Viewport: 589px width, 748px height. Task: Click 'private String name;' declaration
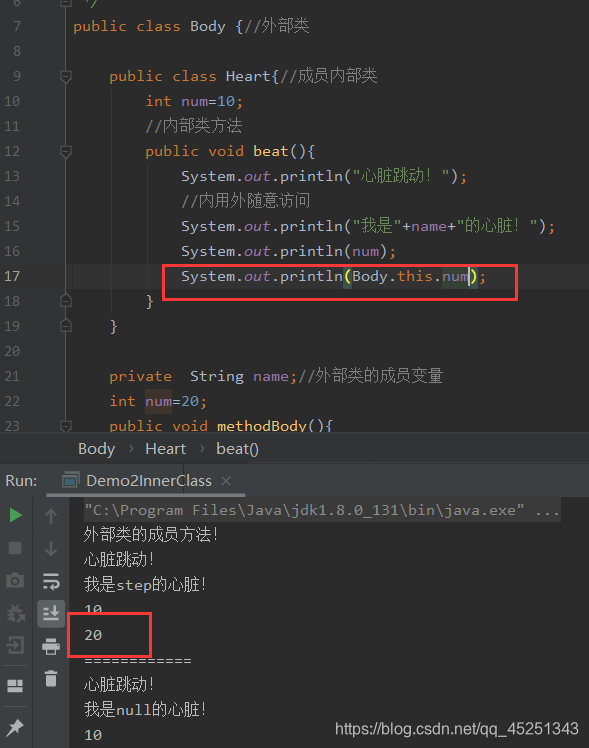(x=203, y=376)
